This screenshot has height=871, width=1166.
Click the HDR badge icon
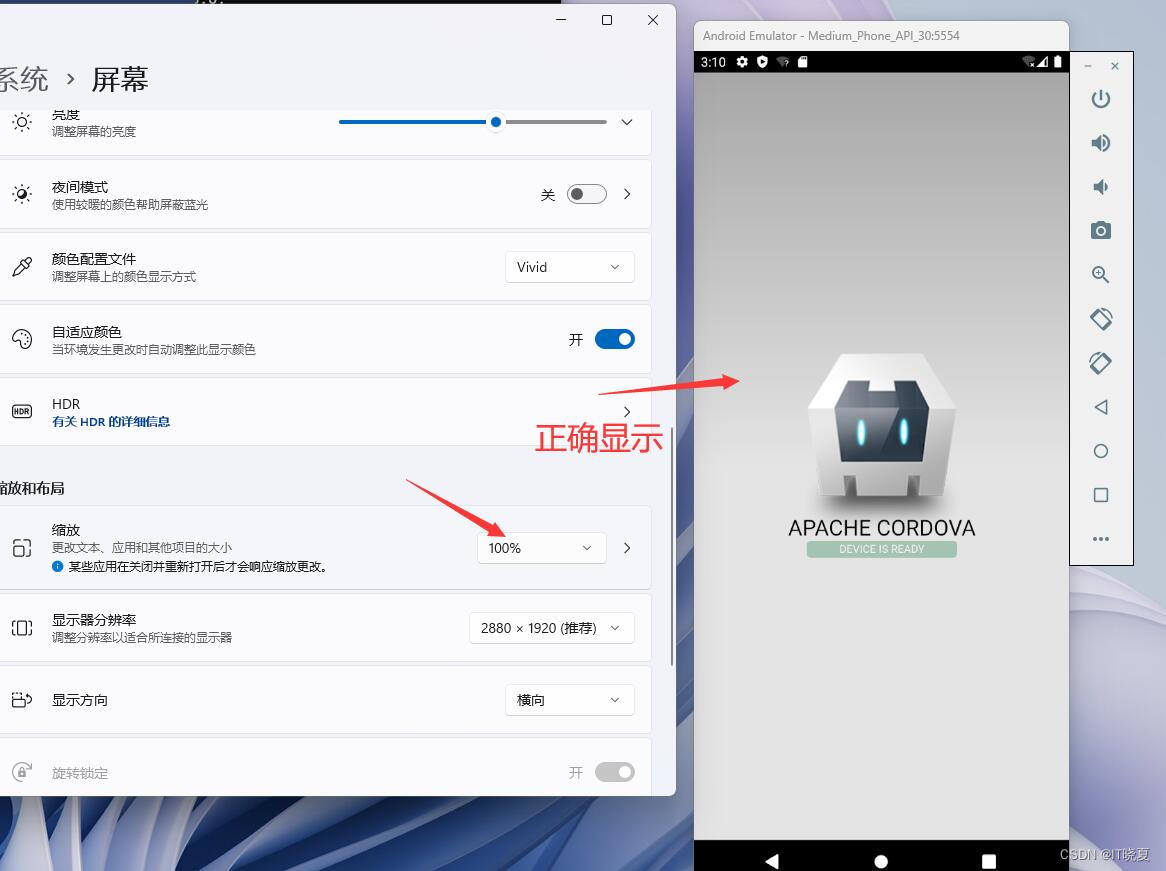pyautogui.click(x=22, y=411)
